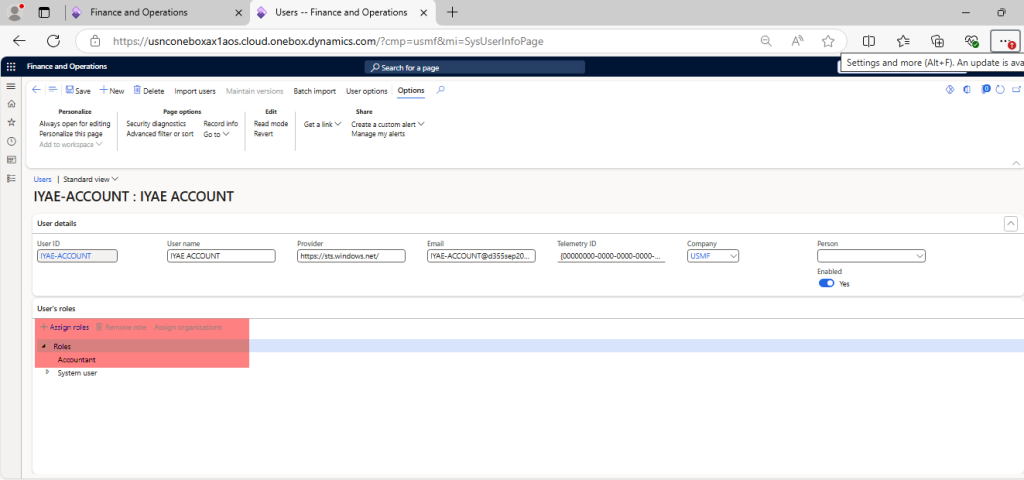Open the app launcher waffle icon

tap(11, 67)
